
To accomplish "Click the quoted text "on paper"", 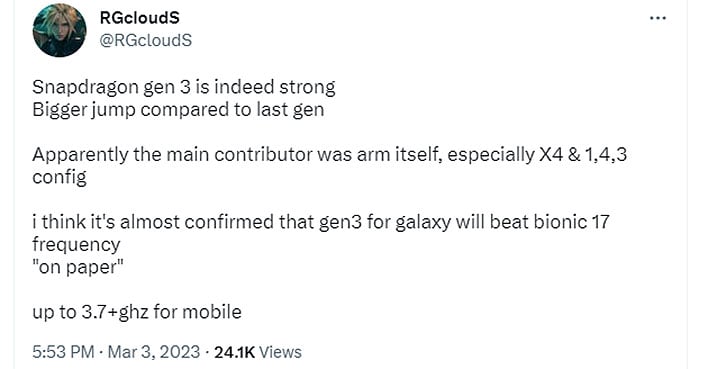I will [78, 267].
